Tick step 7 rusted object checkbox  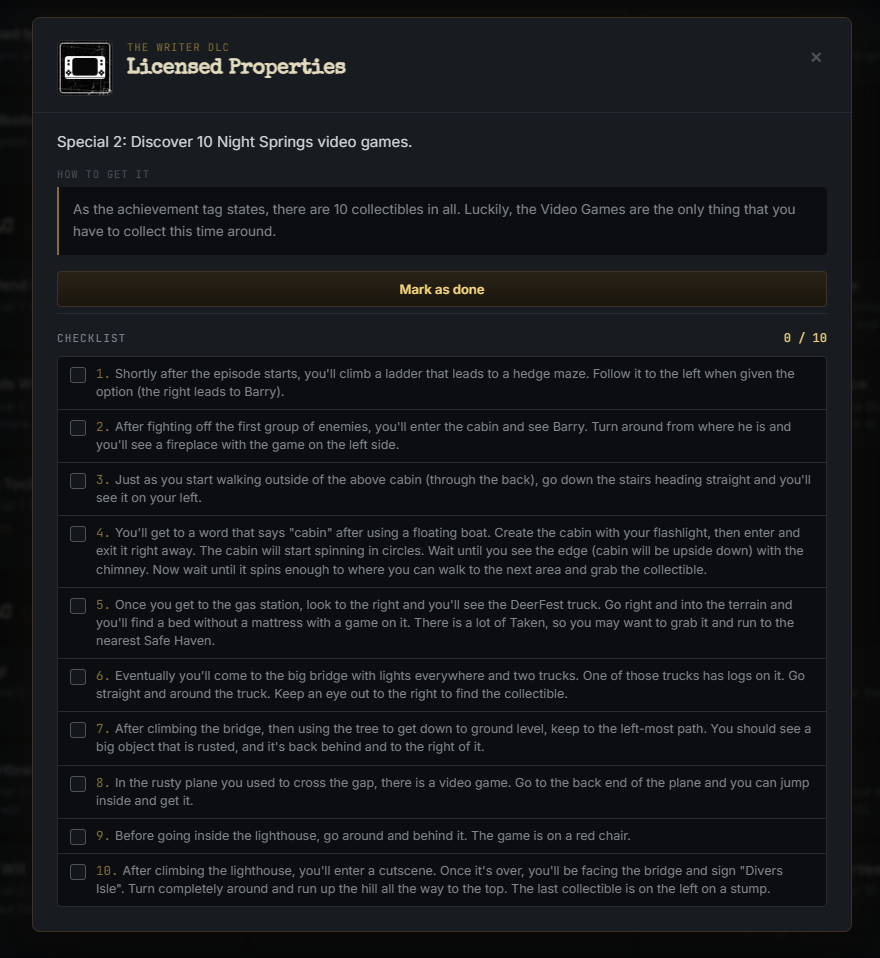[78, 730]
